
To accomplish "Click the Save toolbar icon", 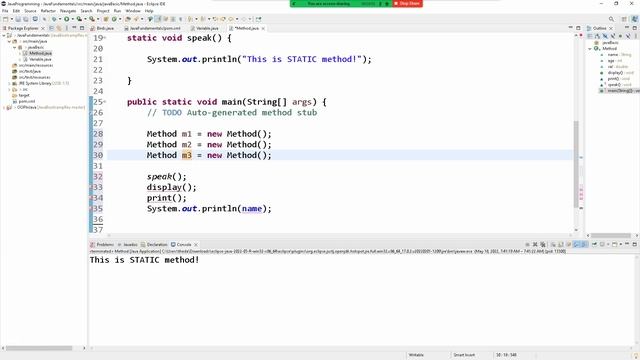I will (18, 19).
